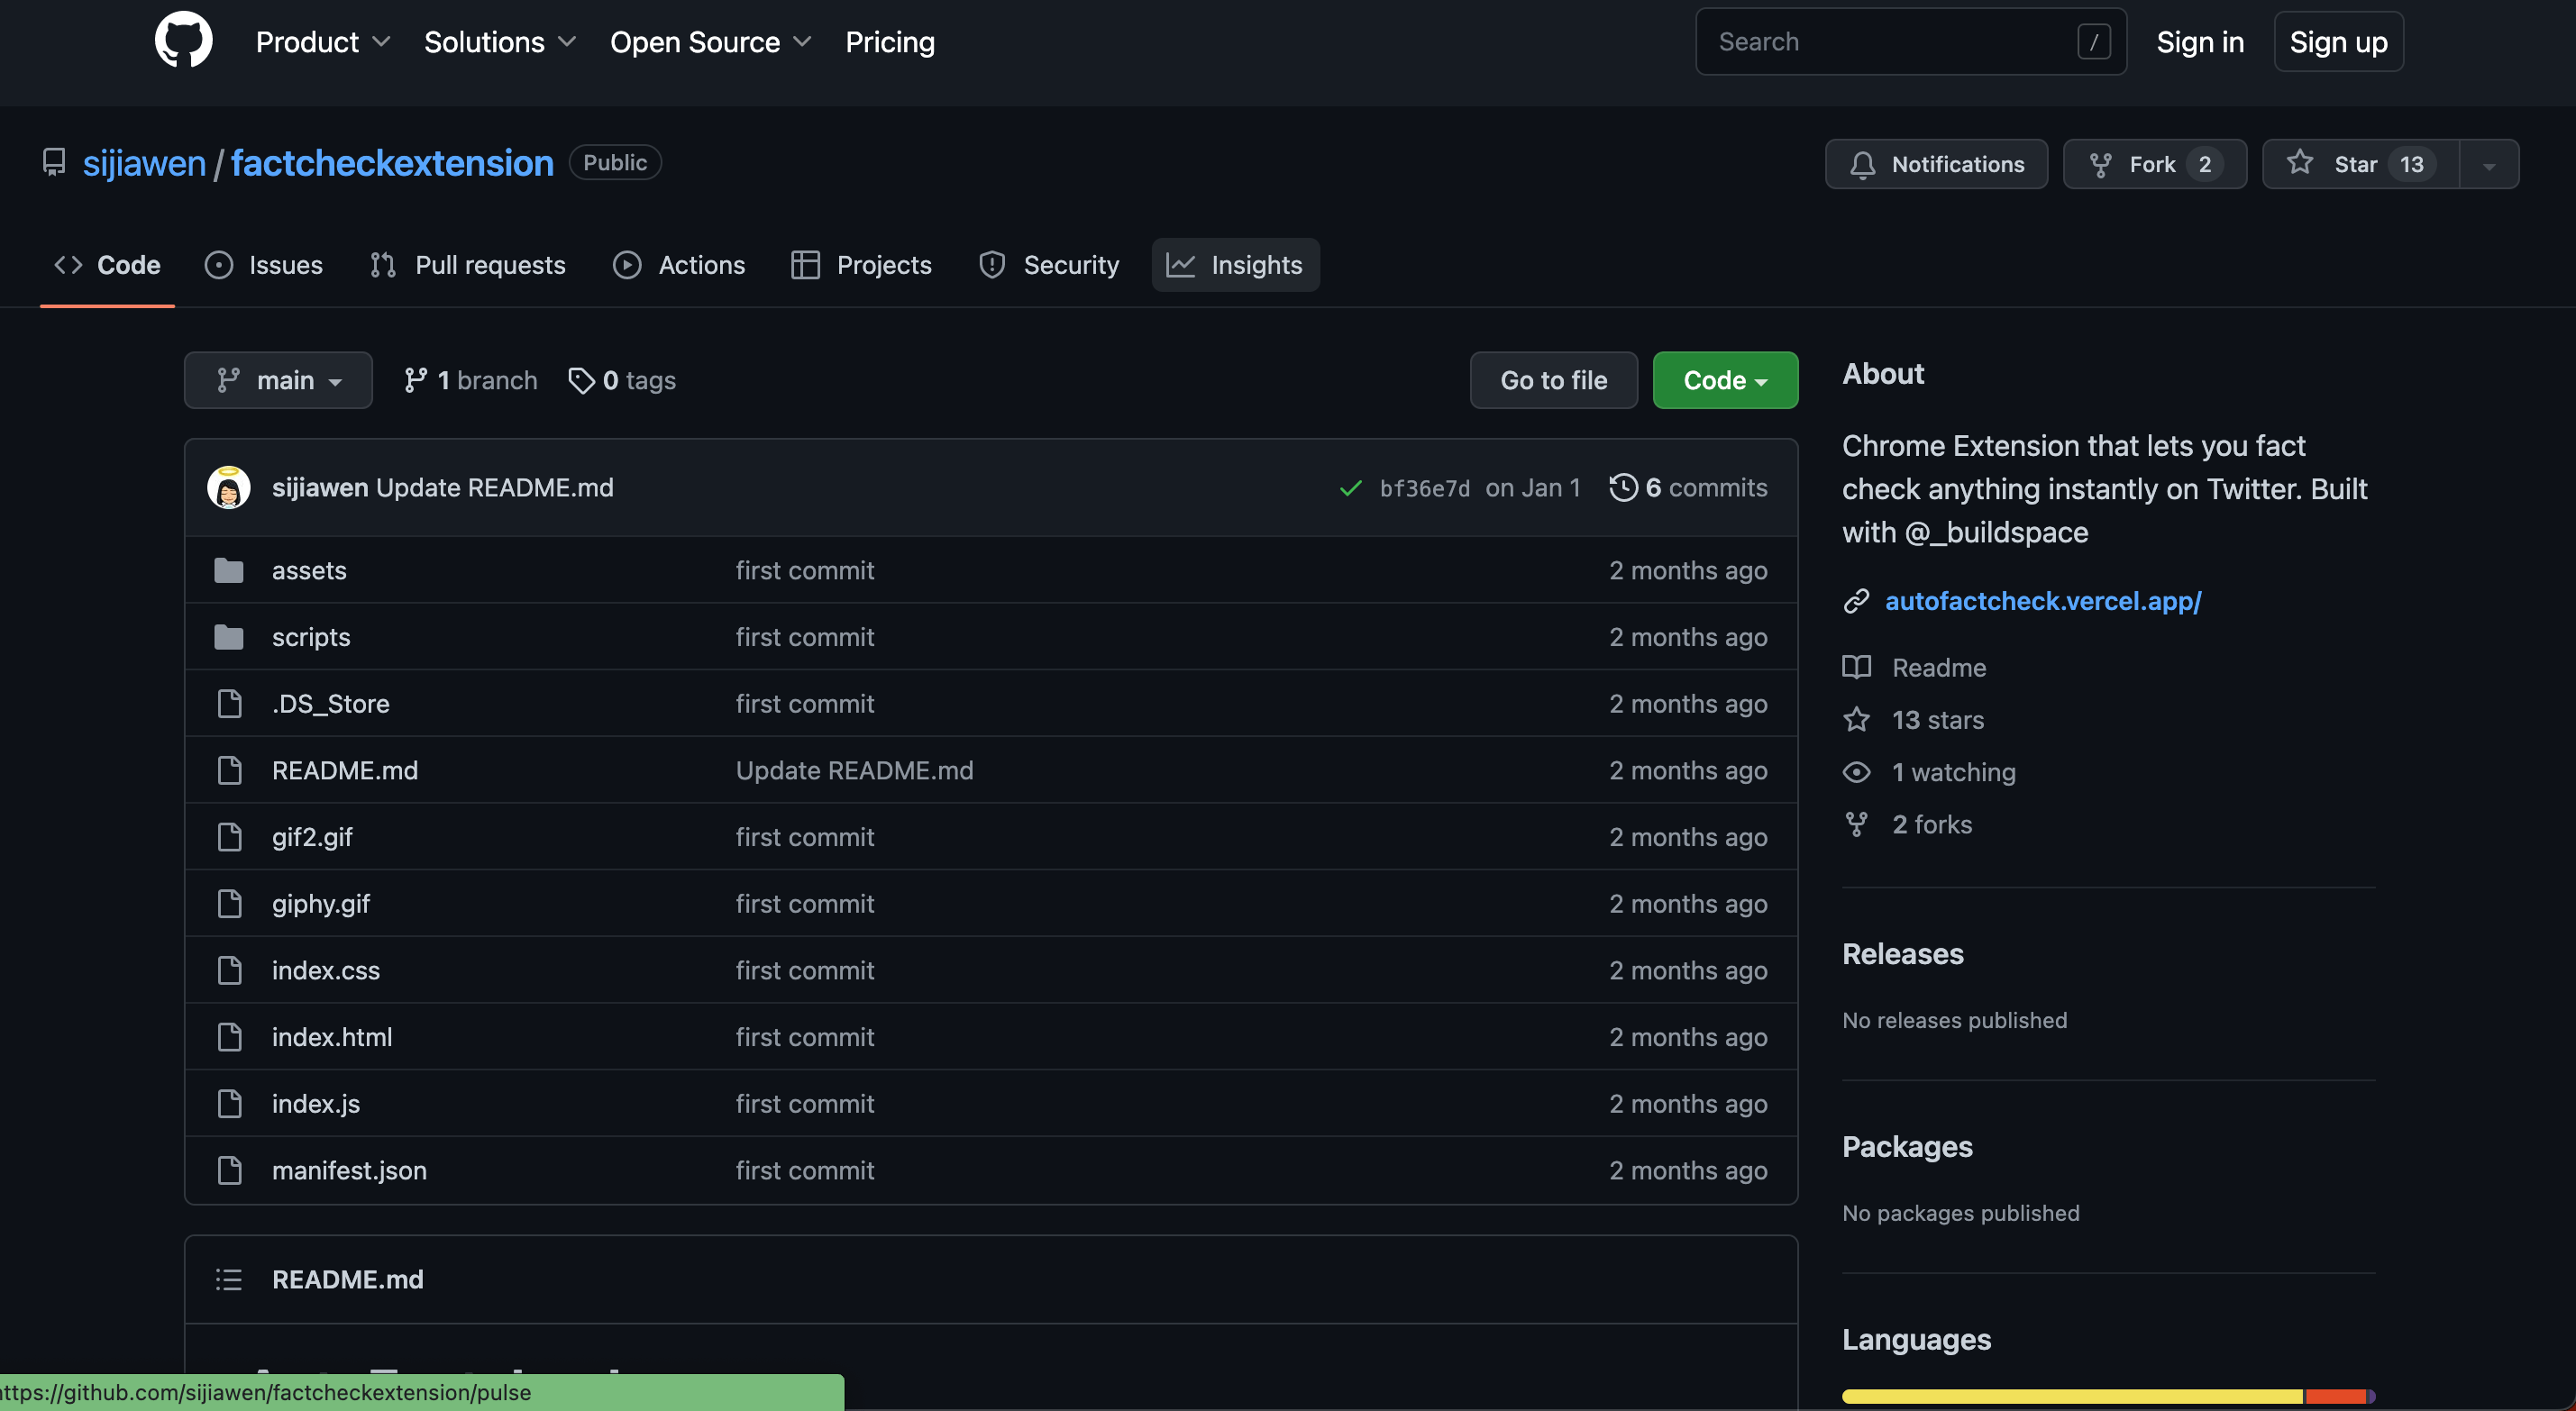Click the file icon beside index.js
Image resolution: width=2576 pixels, height=1411 pixels.
click(230, 1104)
